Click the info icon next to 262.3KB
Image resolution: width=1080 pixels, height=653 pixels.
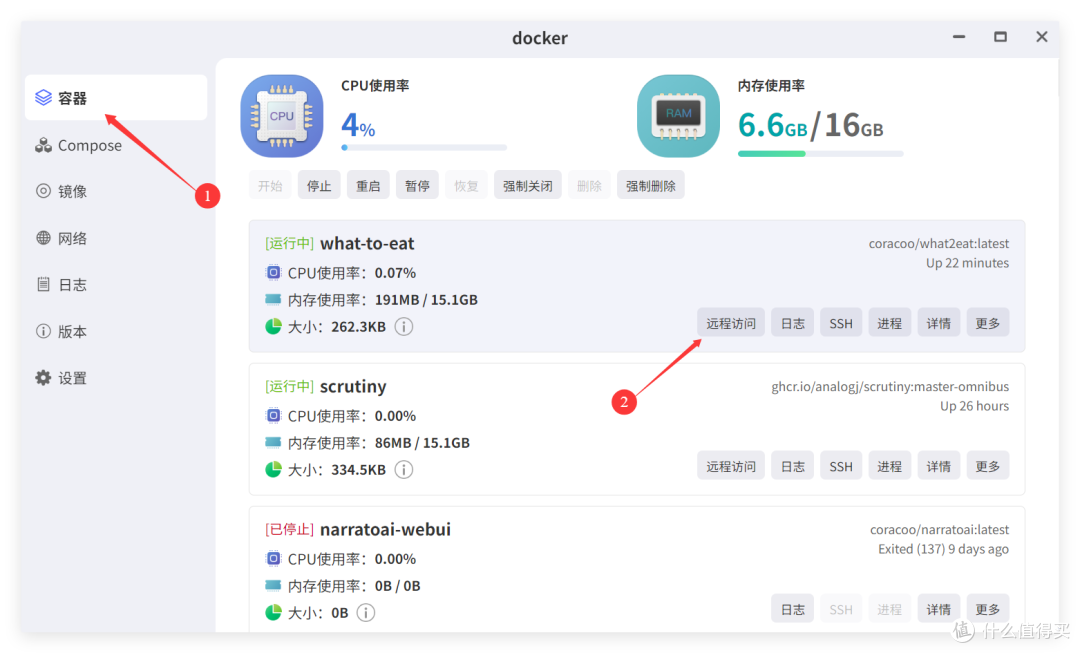[404, 326]
